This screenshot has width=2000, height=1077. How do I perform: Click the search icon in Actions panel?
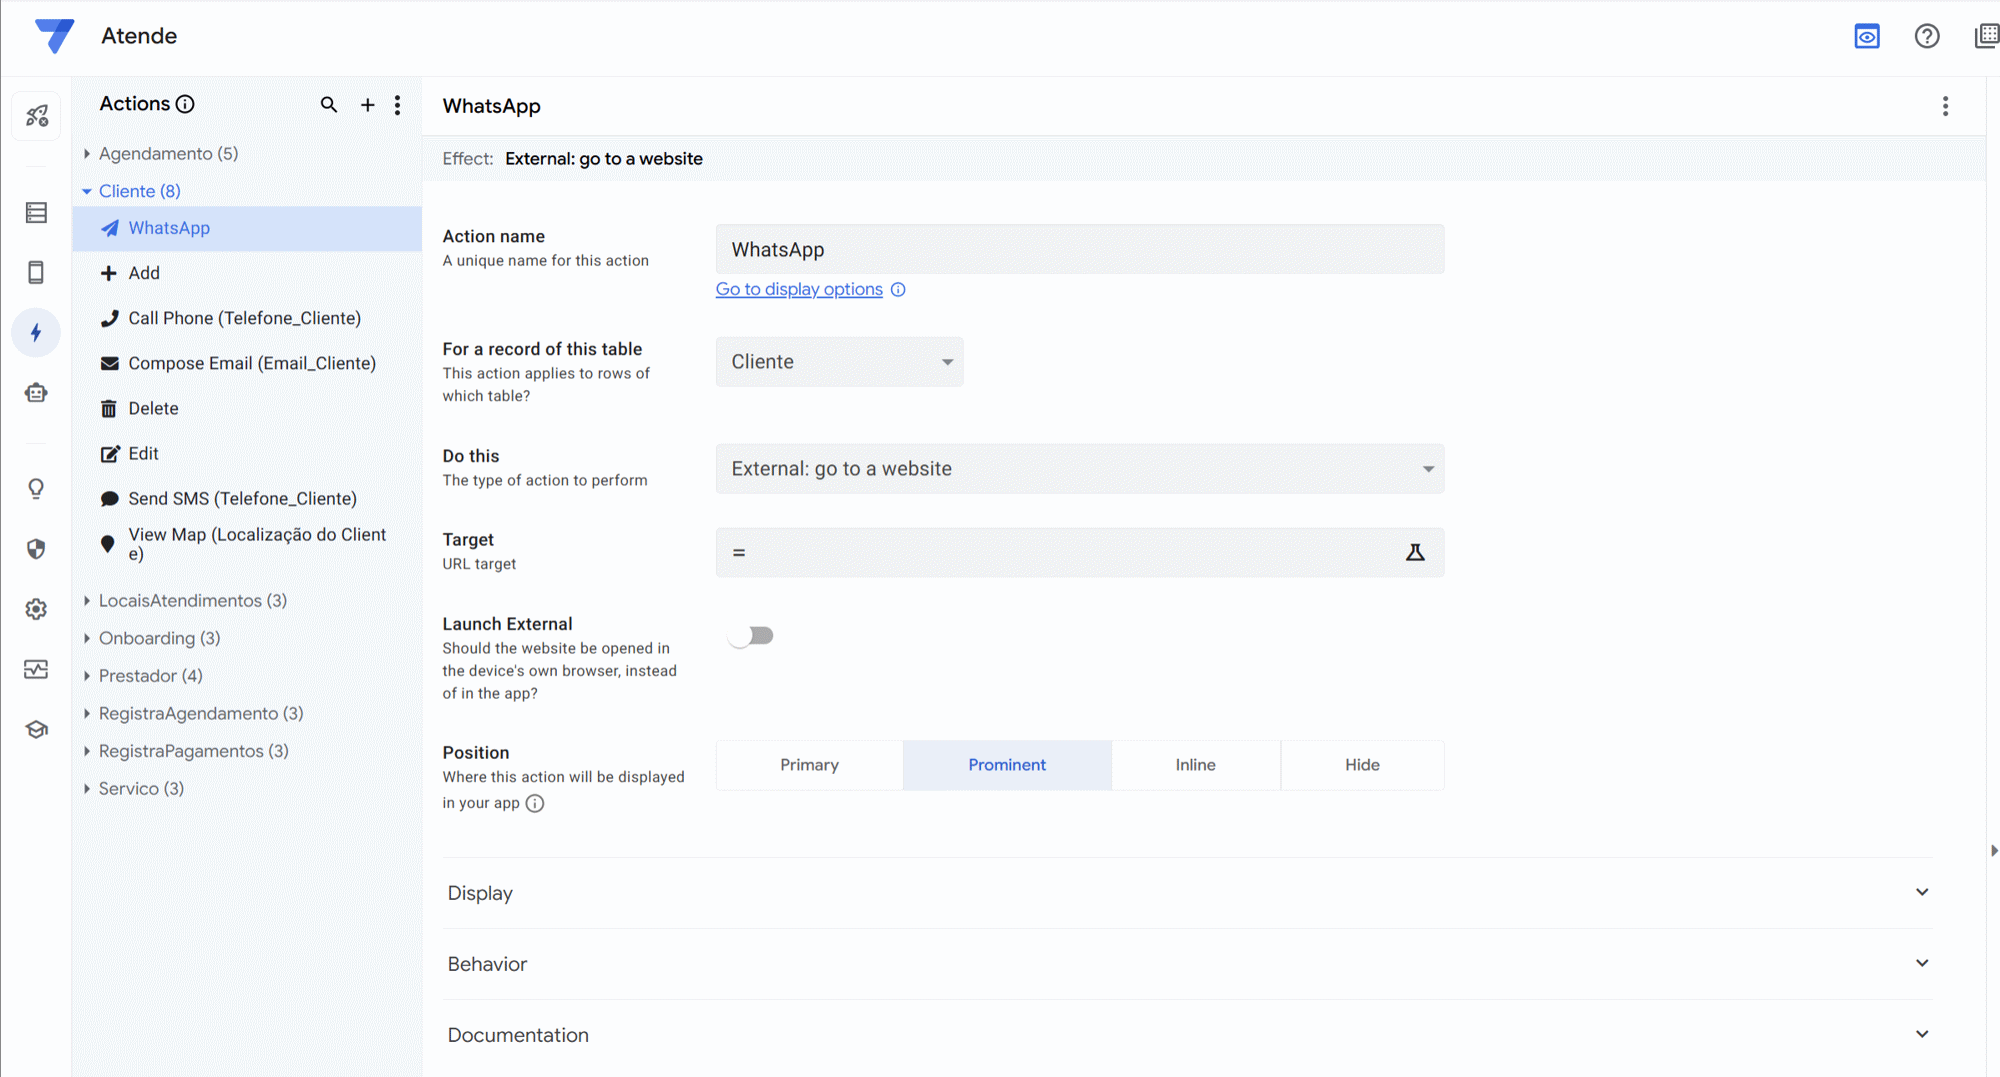pos(328,105)
